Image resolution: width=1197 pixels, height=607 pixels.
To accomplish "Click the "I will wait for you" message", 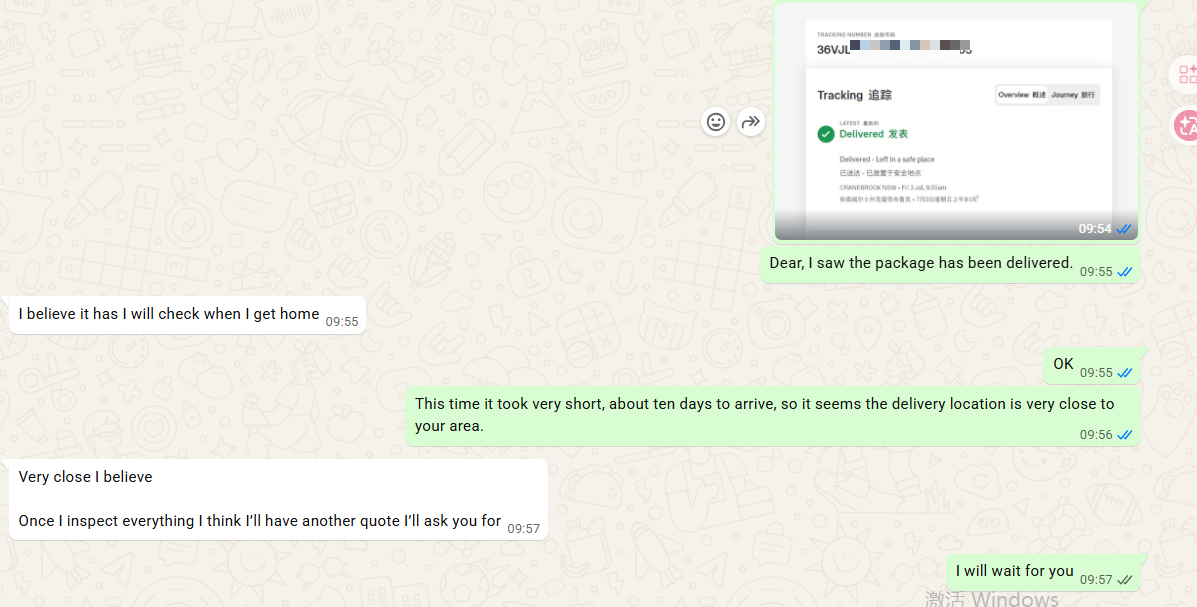I will (1043, 572).
